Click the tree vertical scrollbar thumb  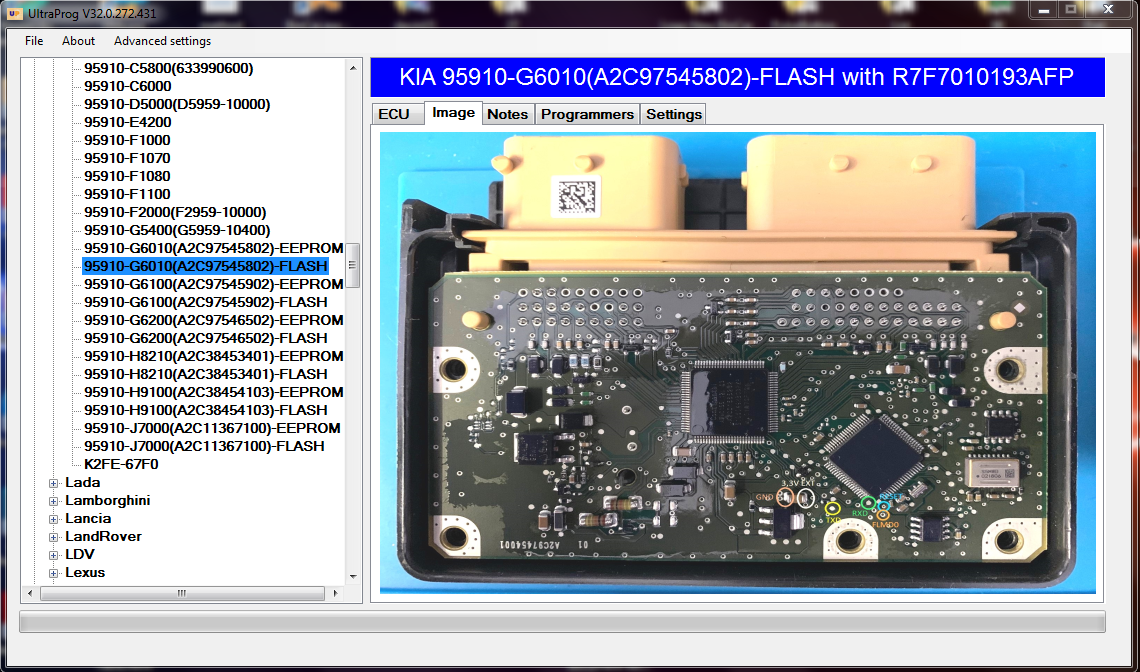click(353, 265)
